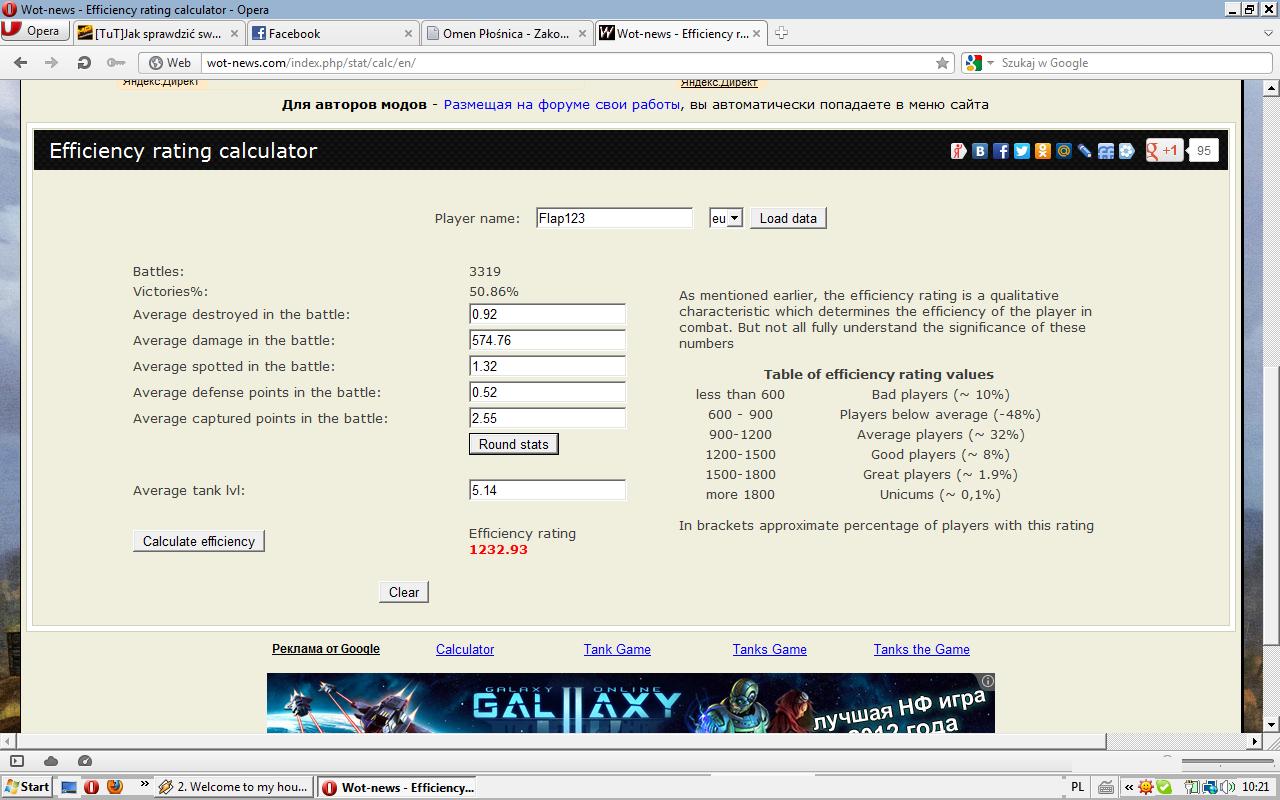Click the 10:21 system clock
This screenshot has width=1280, height=800.
[x=1256, y=787]
